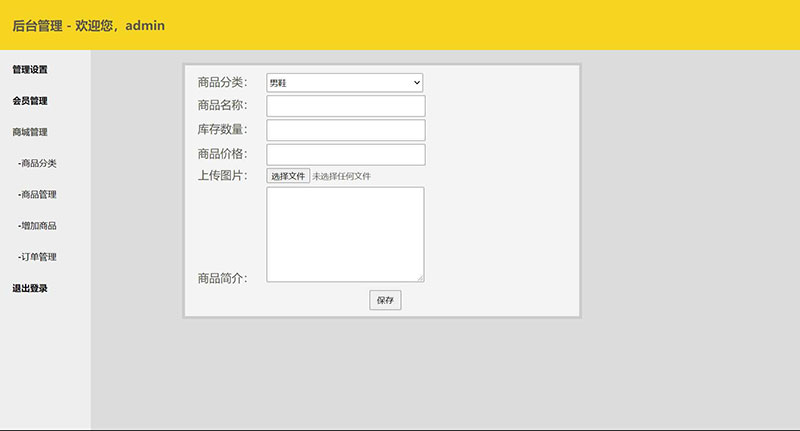Open the -商品管理 submenu item
Image resolution: width=800 pixels, height=431 pixels.
[x=37, y=195]
